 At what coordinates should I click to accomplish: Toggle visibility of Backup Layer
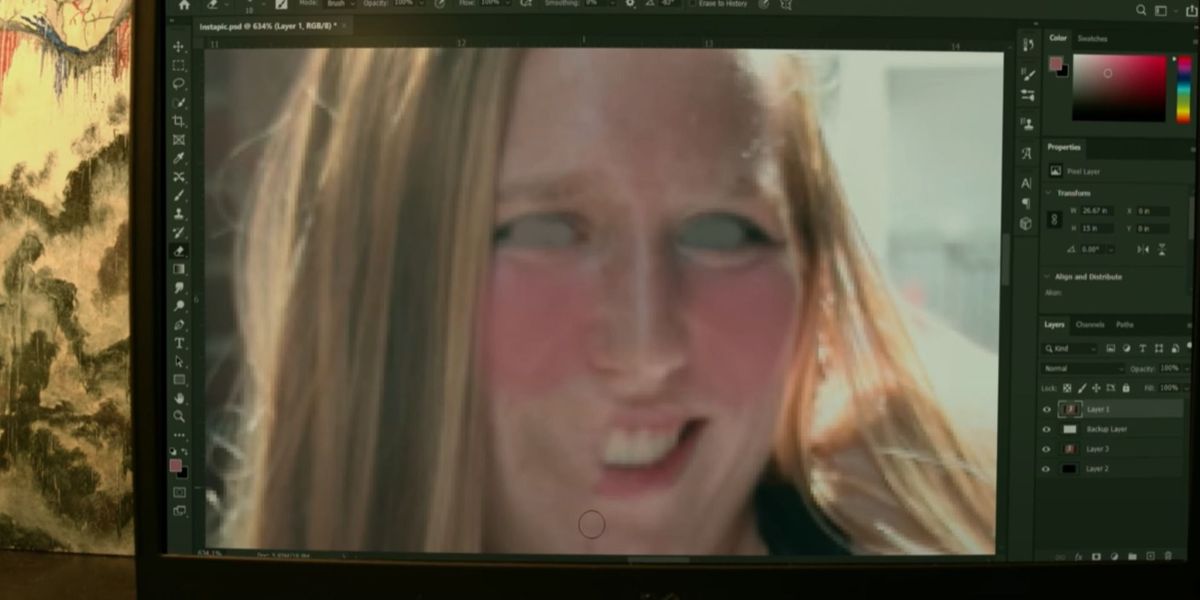(1046, 429)
